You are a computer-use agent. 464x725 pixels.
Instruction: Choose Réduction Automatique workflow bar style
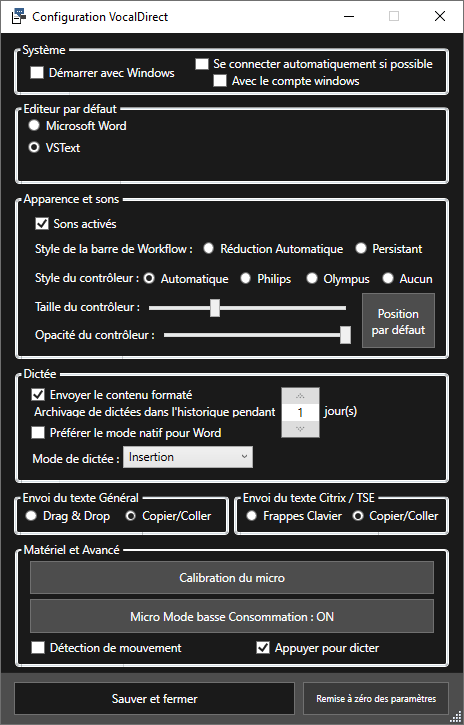pyautogui.click(x=209, y=249)
